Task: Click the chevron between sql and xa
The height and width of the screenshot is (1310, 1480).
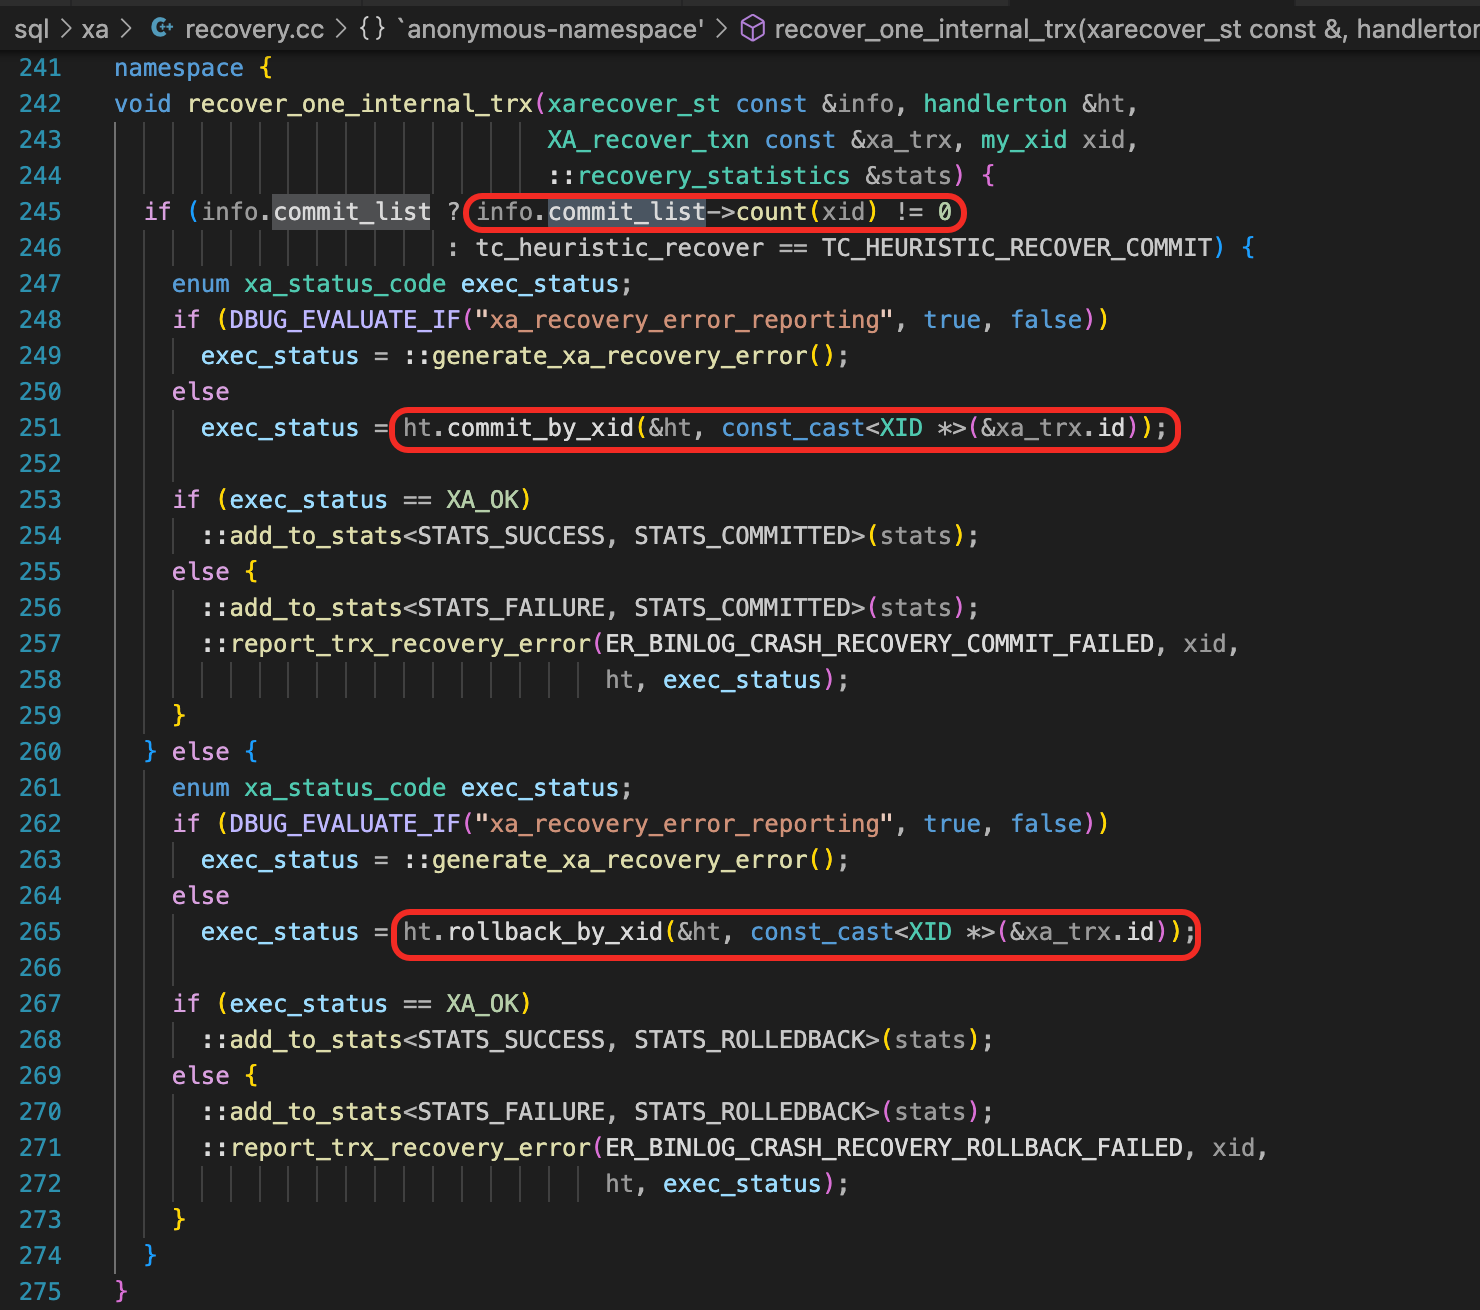Action: click(x=66, y=29)
